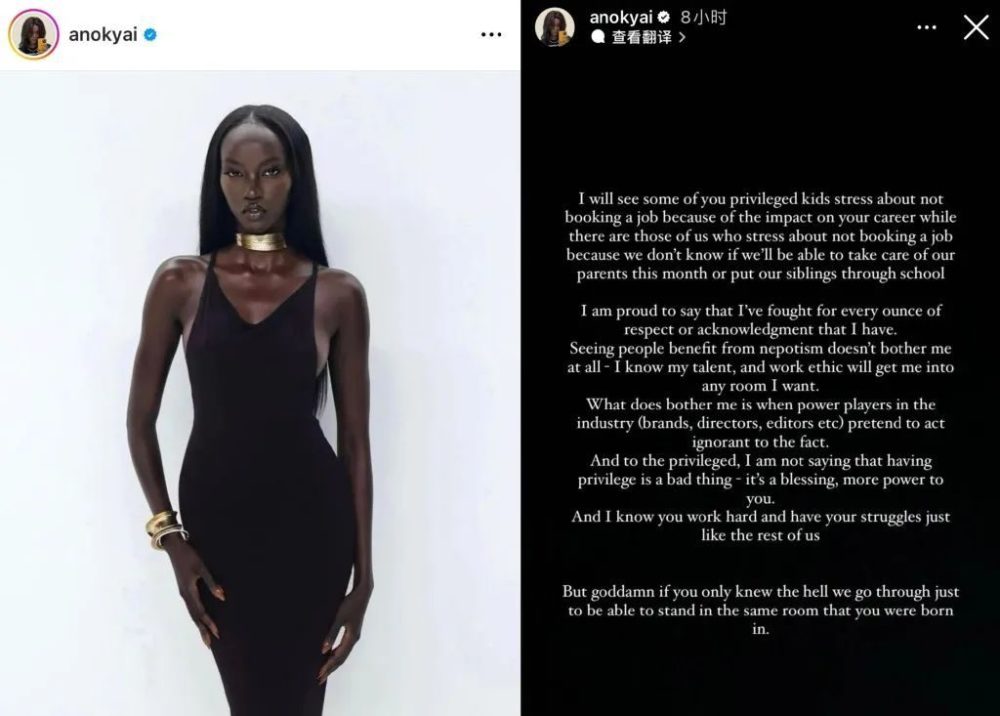The height and width of the screenshot is (716, 1000).
Task: Click the 8小时 story timestamp
Action: [703, 17]
